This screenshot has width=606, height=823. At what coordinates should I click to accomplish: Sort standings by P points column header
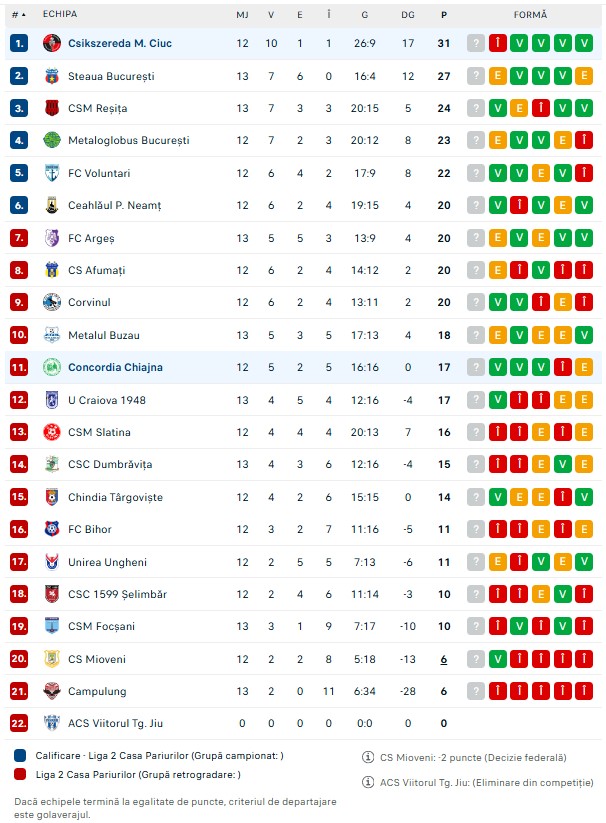click(x=444, y=15)
